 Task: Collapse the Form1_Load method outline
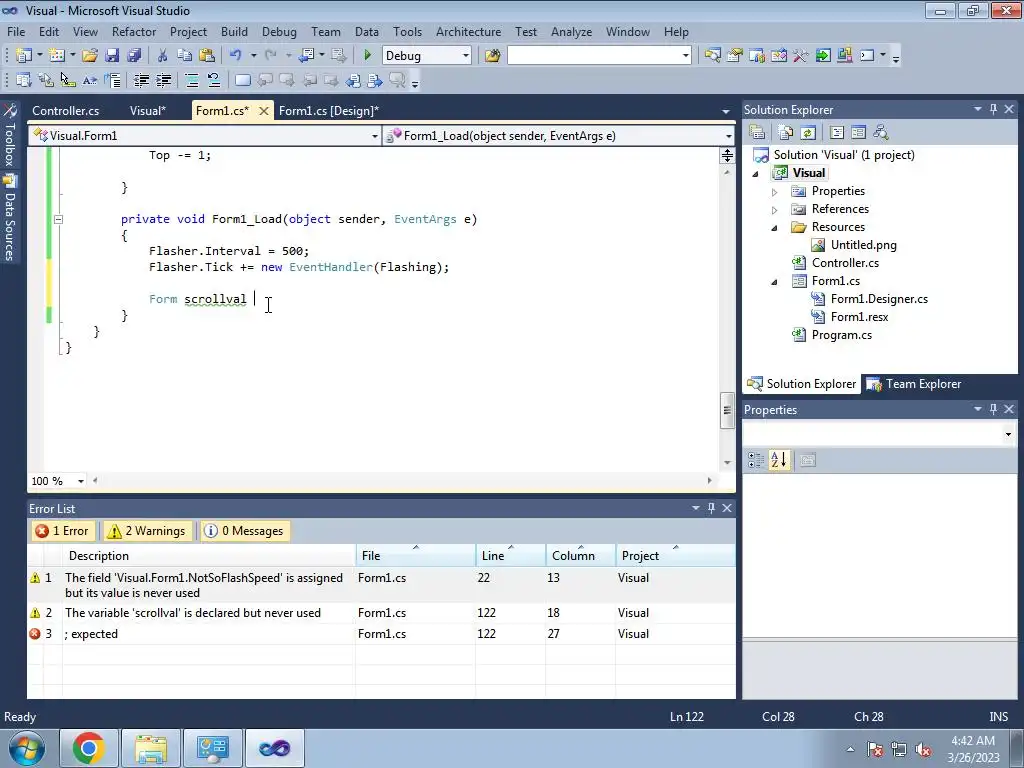58,219
